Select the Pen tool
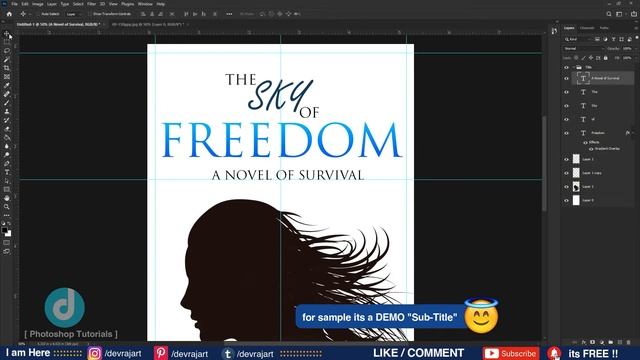Image resolution: width=640 pixels, height=360 pixels. click(7, 164)
